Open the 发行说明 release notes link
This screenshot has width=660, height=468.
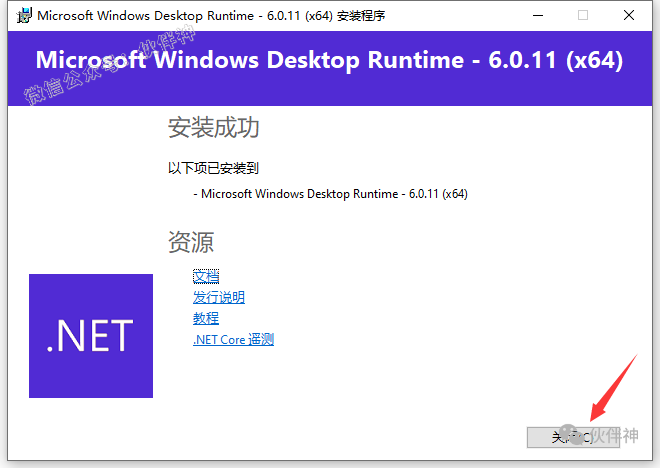point(219,298)
